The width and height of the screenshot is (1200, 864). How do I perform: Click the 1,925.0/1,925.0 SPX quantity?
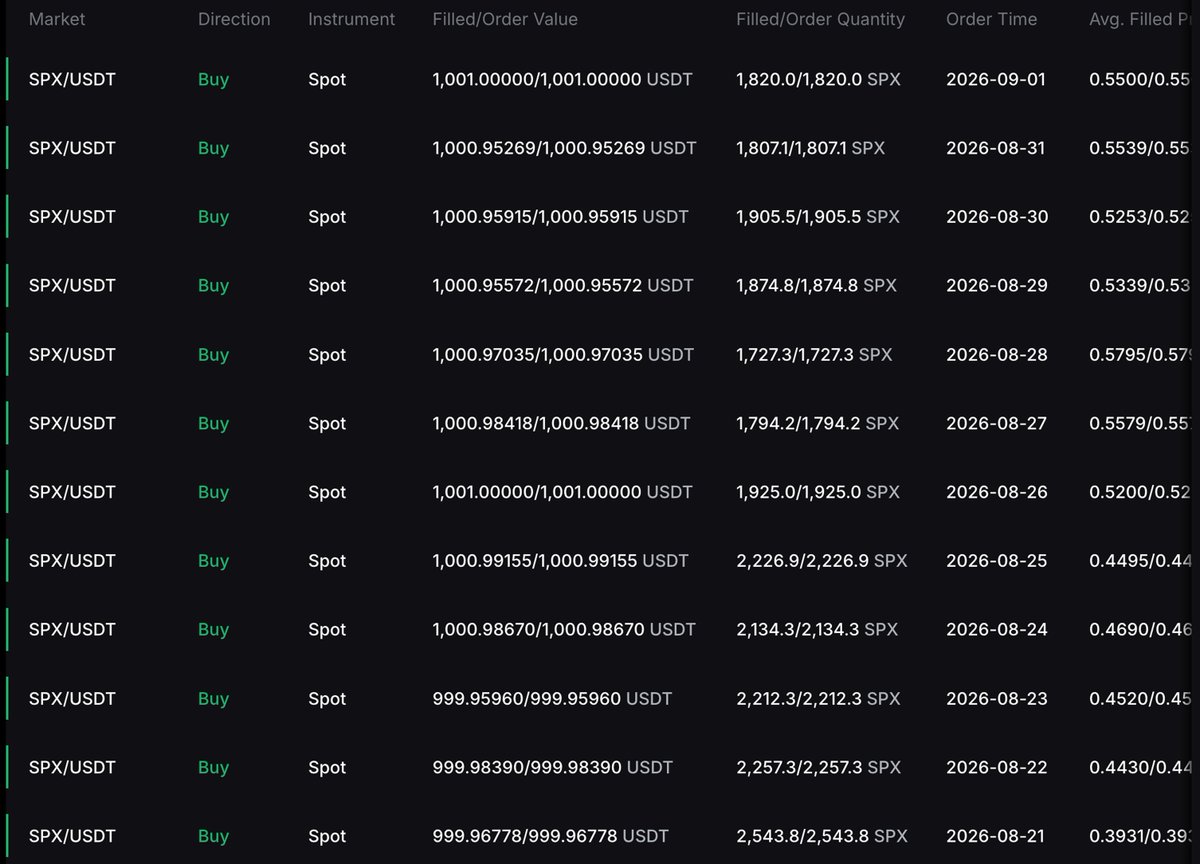point(818,492)
